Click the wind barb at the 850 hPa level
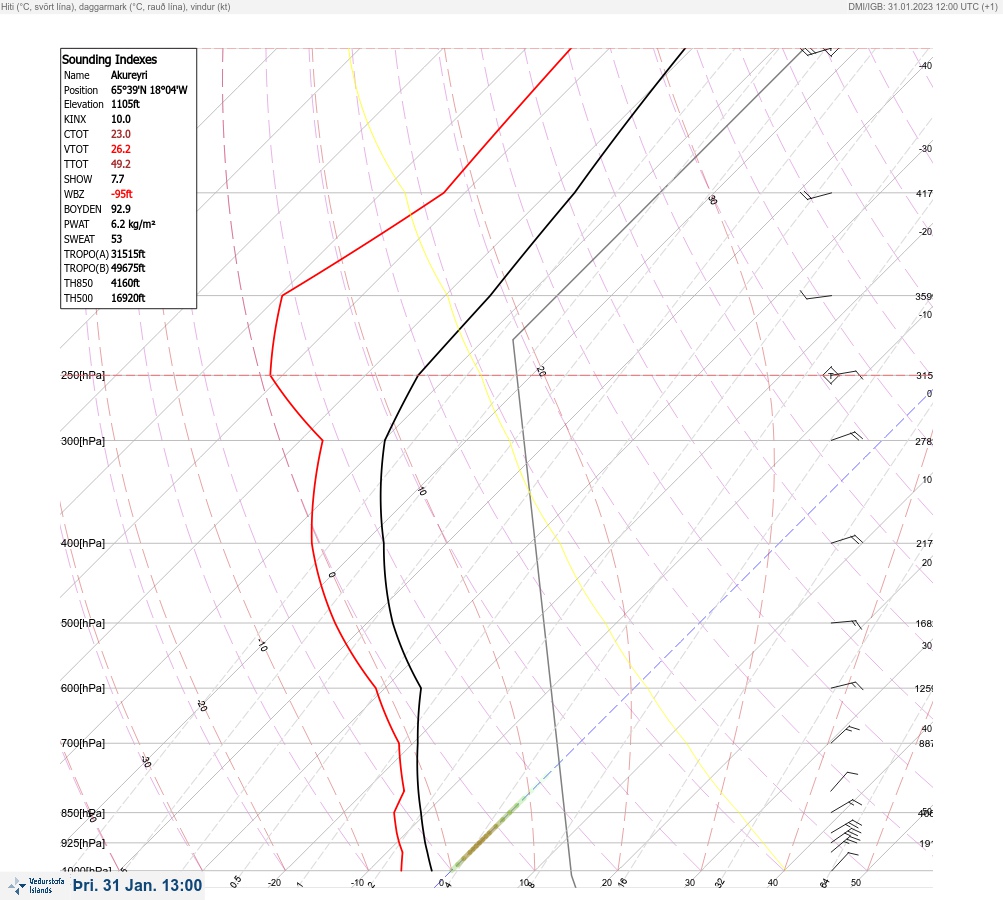 click(x=846, y=806)
